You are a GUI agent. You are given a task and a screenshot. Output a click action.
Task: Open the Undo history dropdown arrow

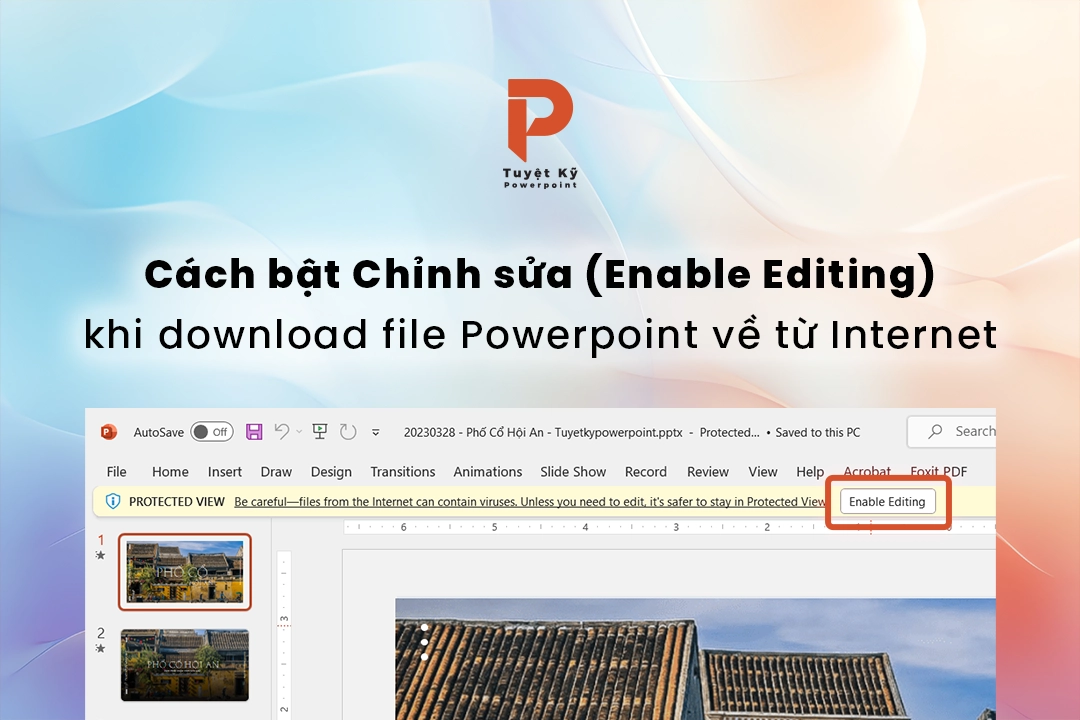299,432
